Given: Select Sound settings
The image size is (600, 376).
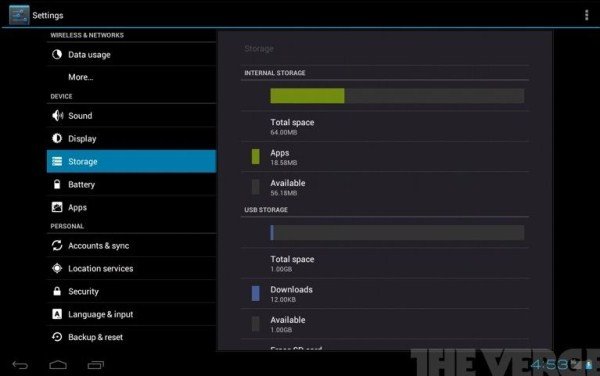Looking at the screenshot, I should 131,116.
